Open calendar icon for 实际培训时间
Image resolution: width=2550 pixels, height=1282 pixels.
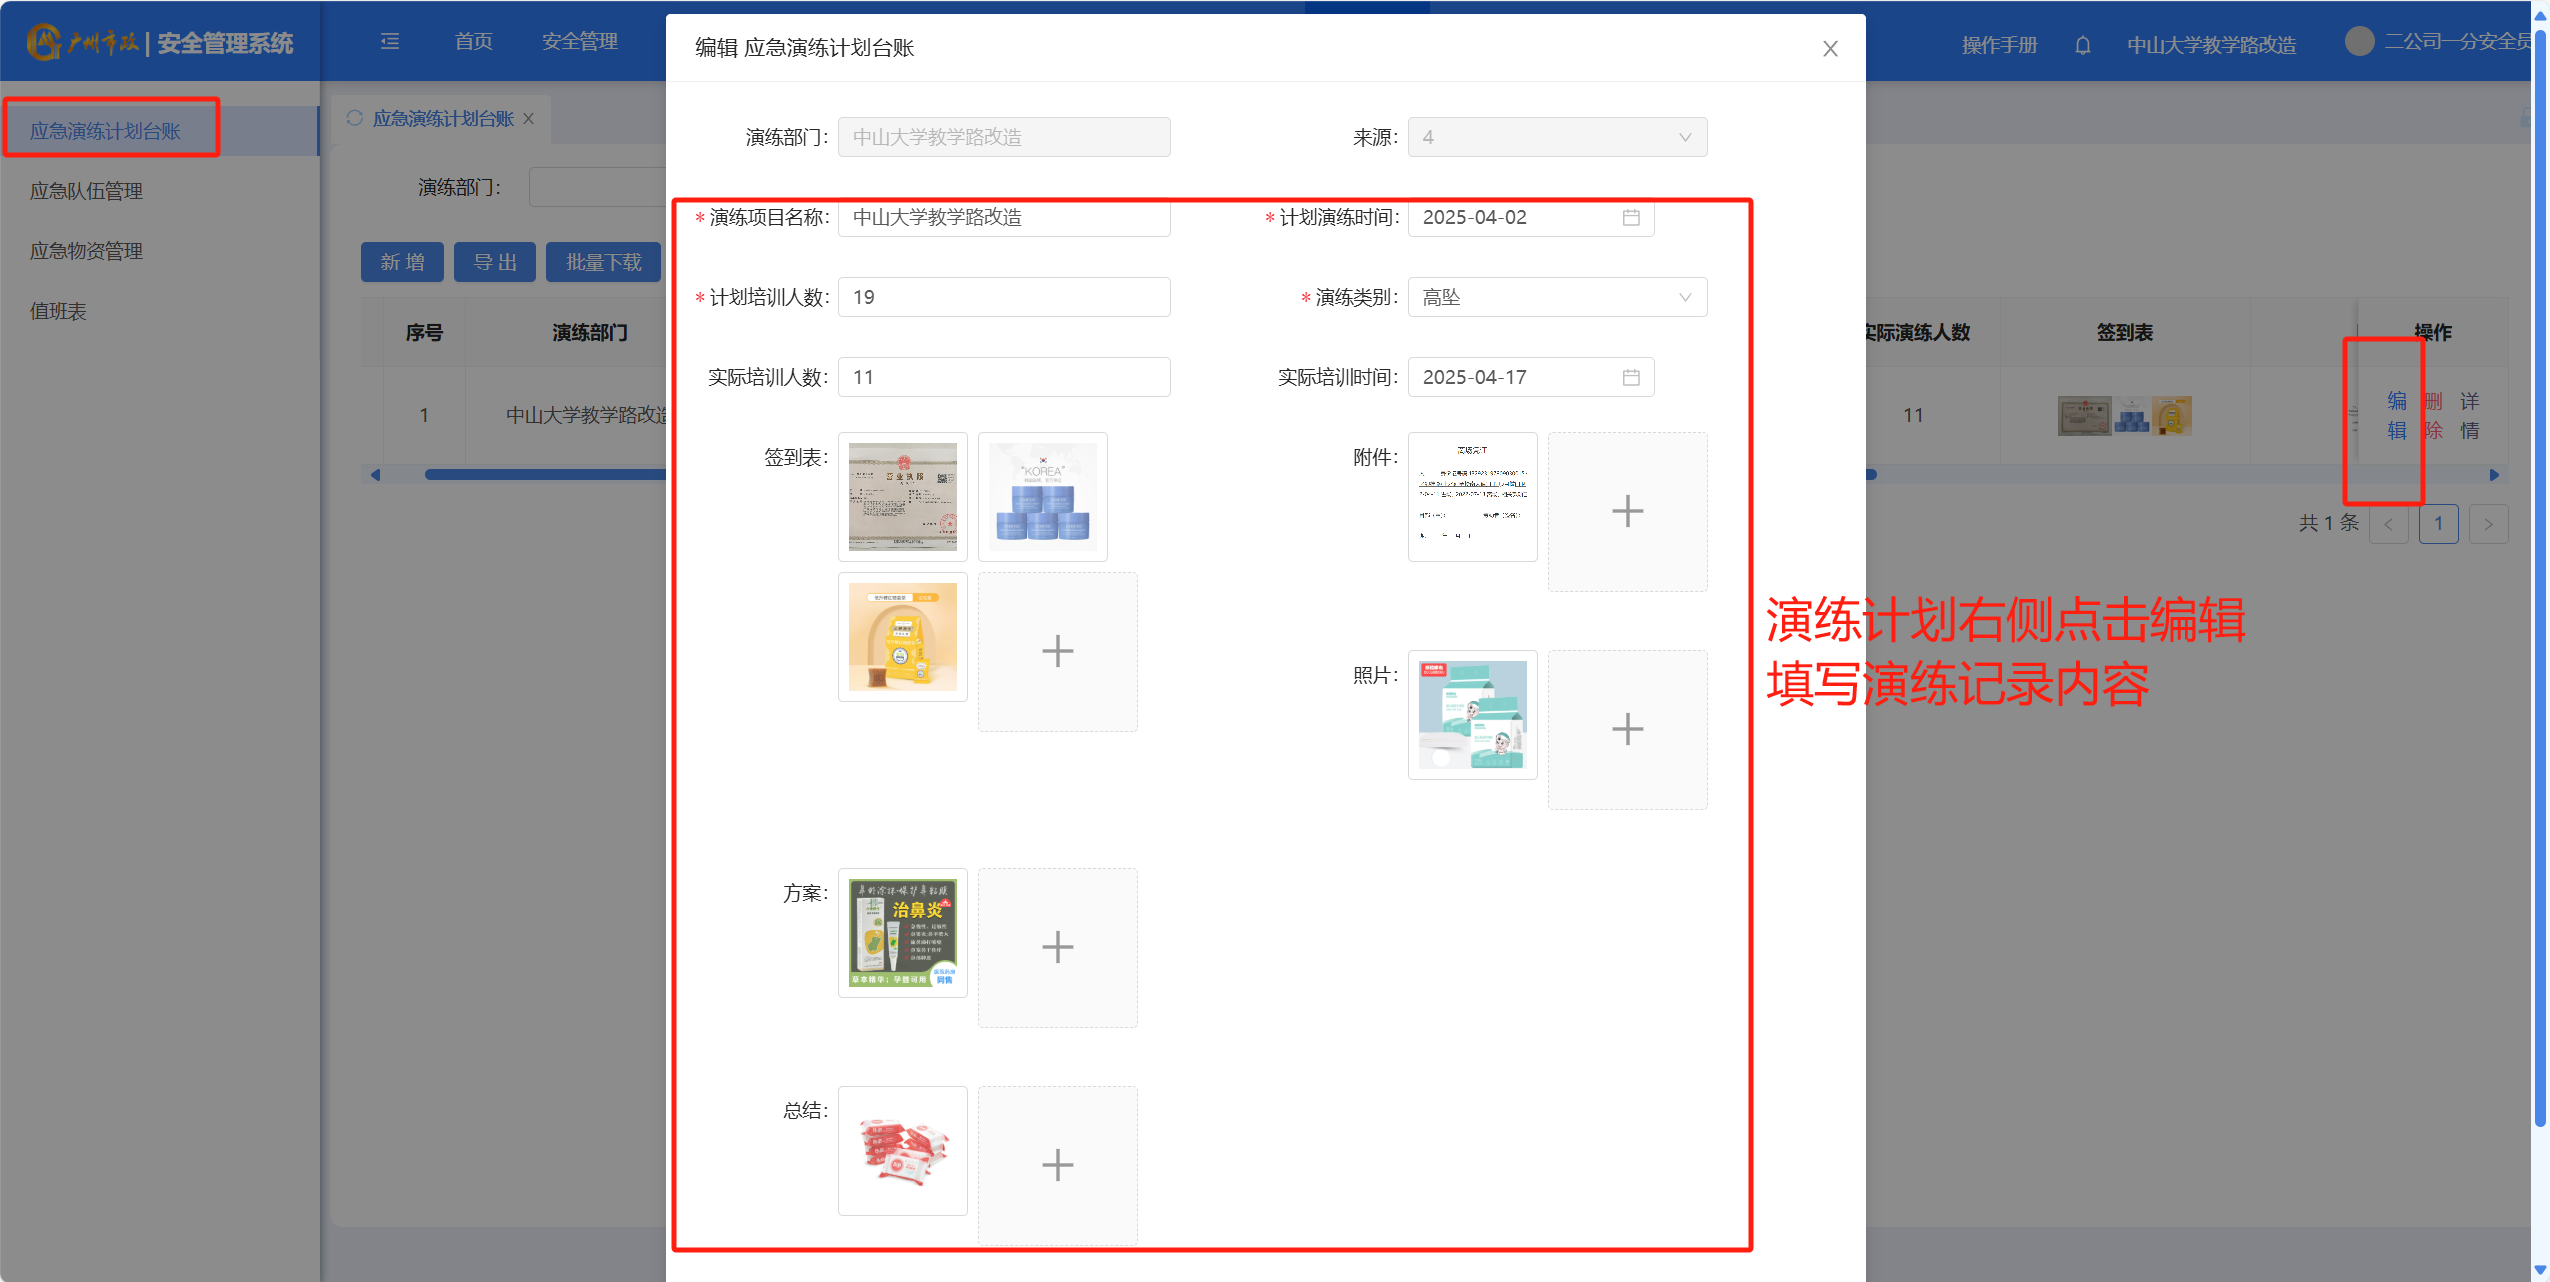pyautogui.click(x=1631, y=377)
